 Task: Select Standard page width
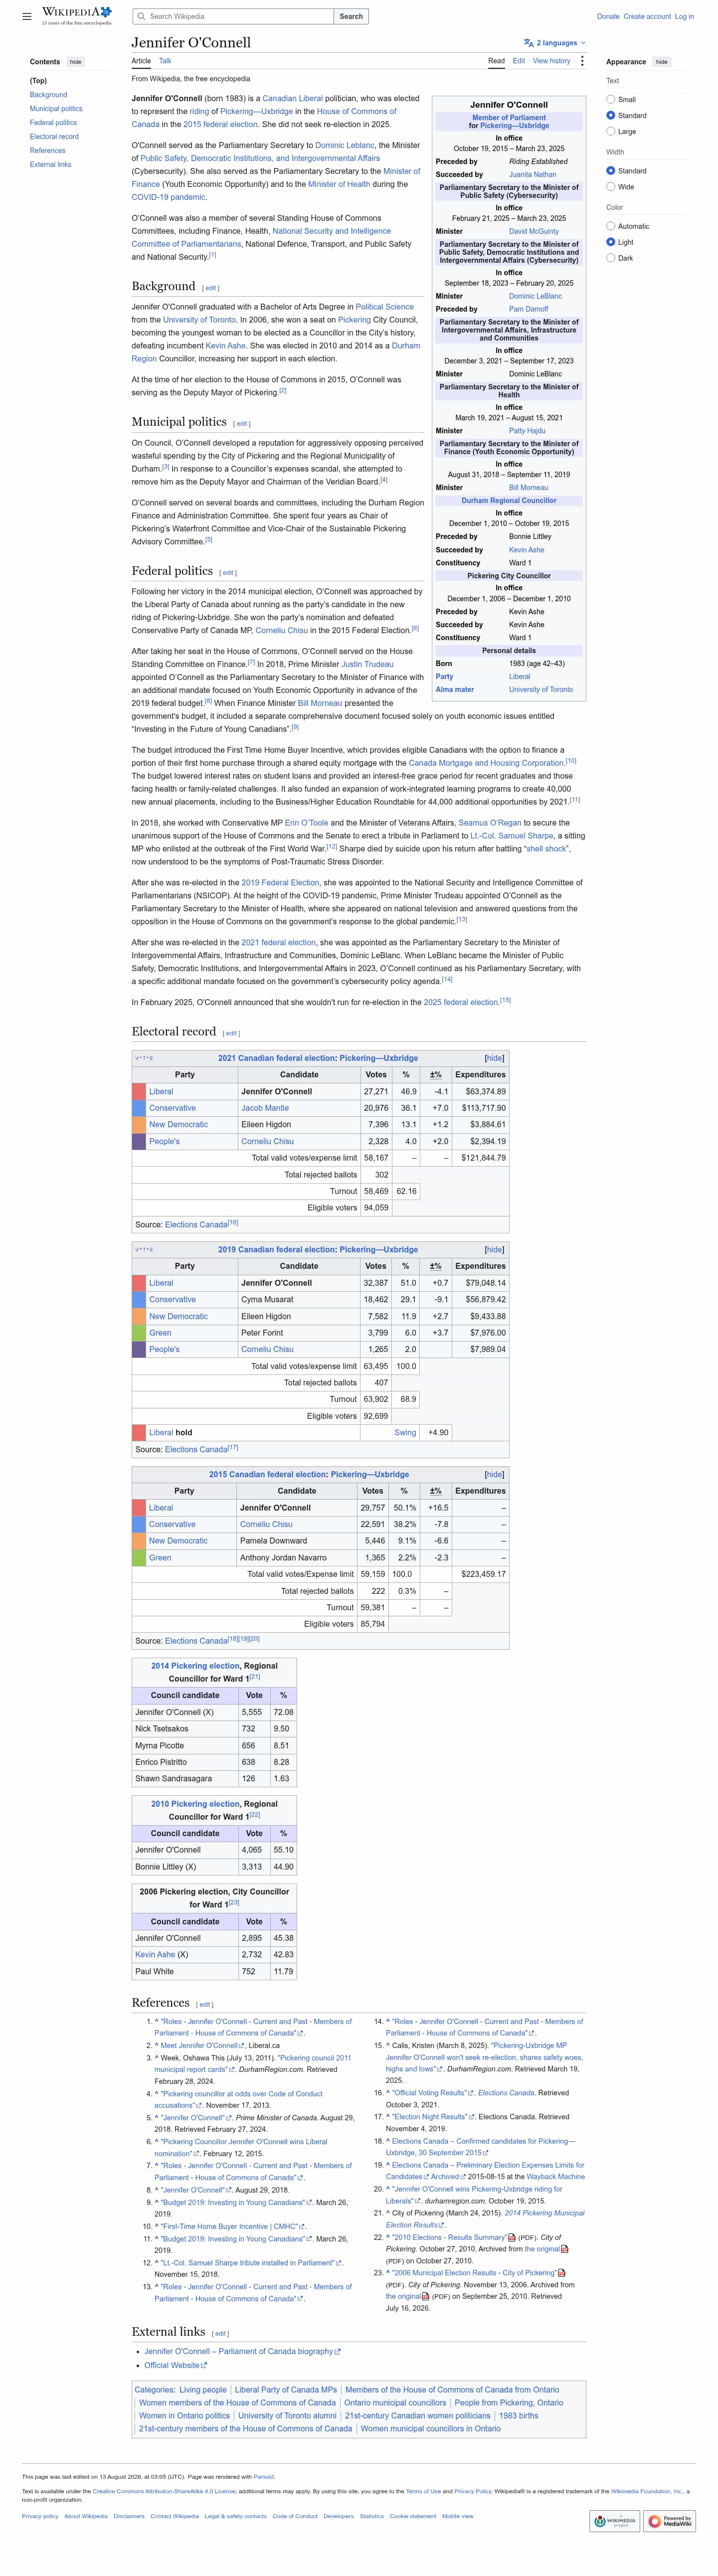tap(610, 171)
